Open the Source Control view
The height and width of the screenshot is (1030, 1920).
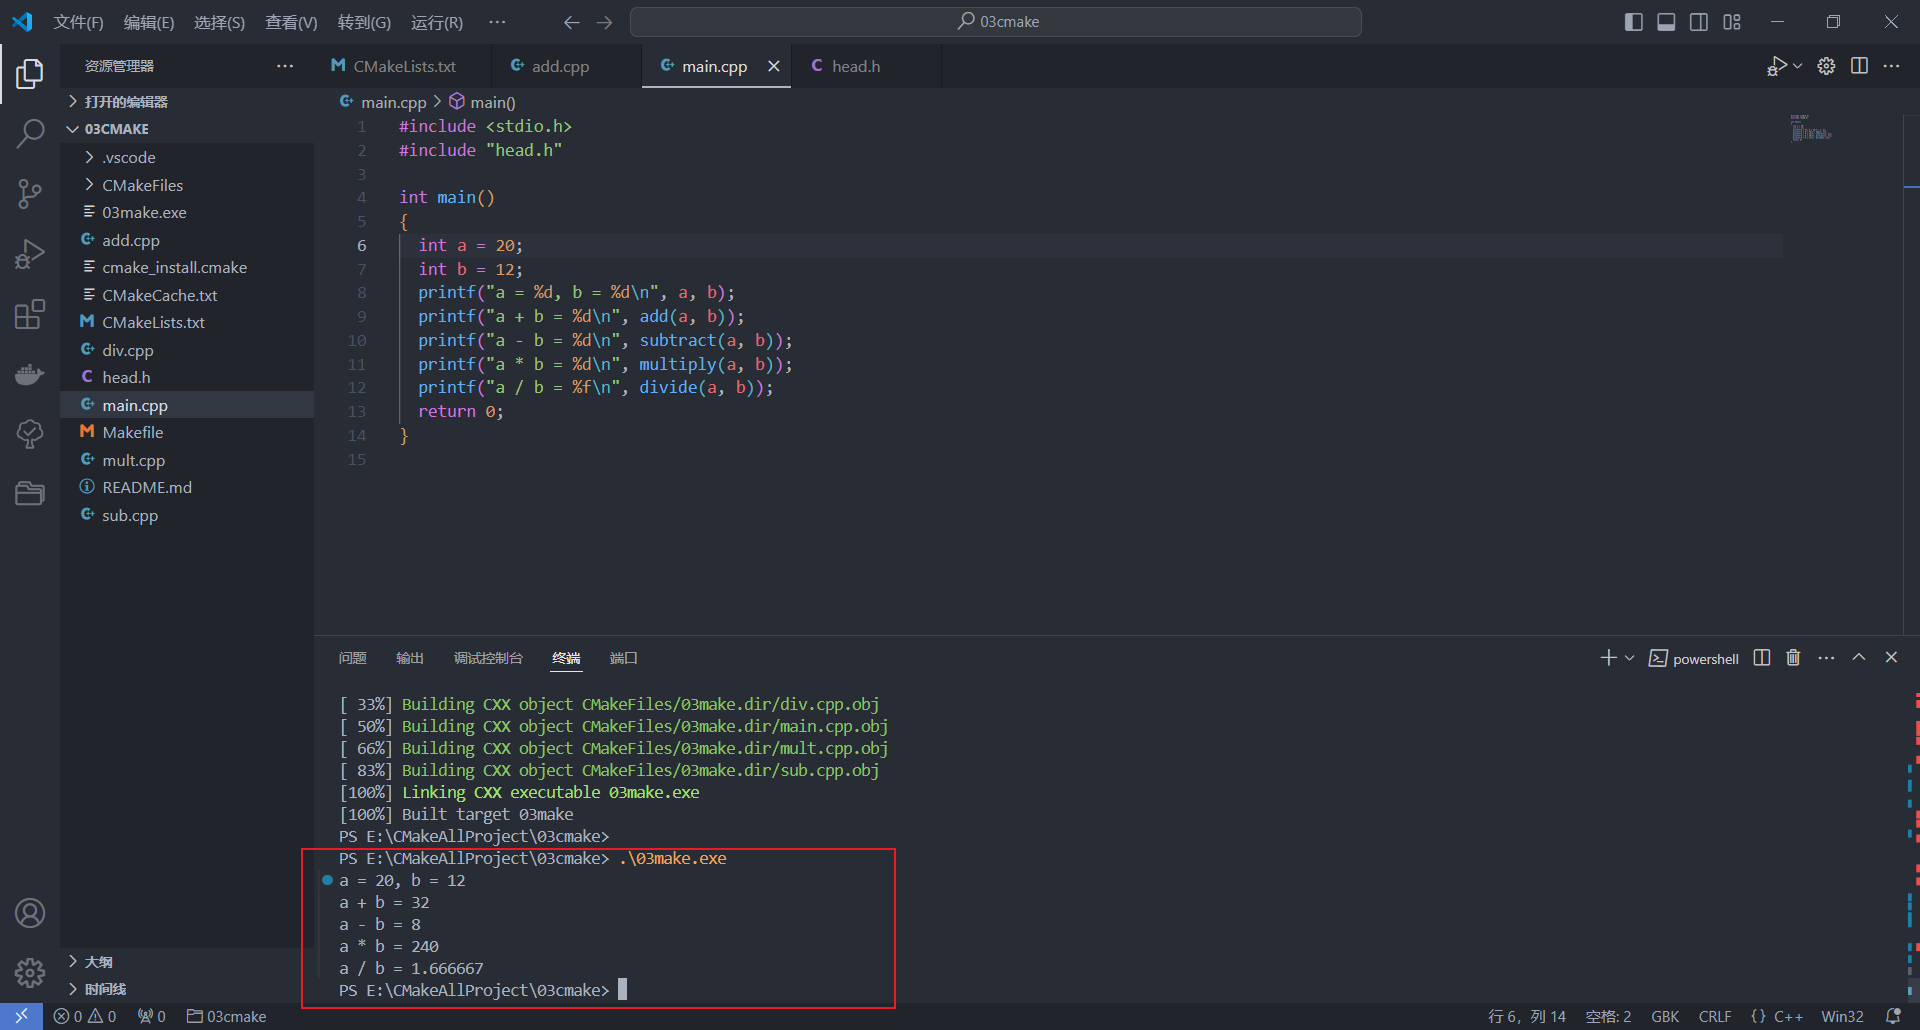pos(30,193)
